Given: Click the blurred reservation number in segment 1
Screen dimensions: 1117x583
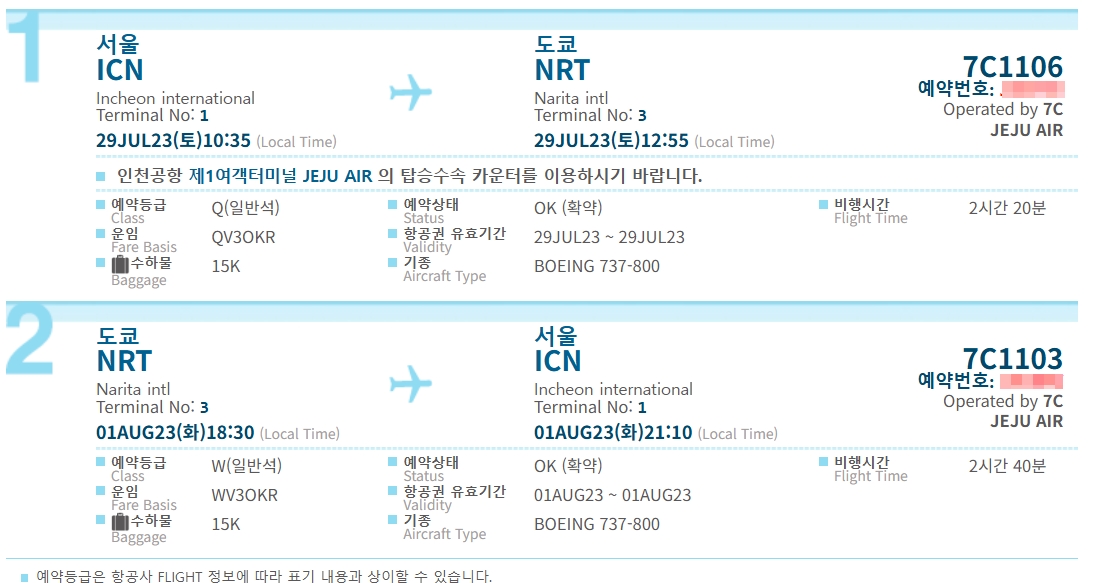Looking at the screenshot, I should point(1032,89).
